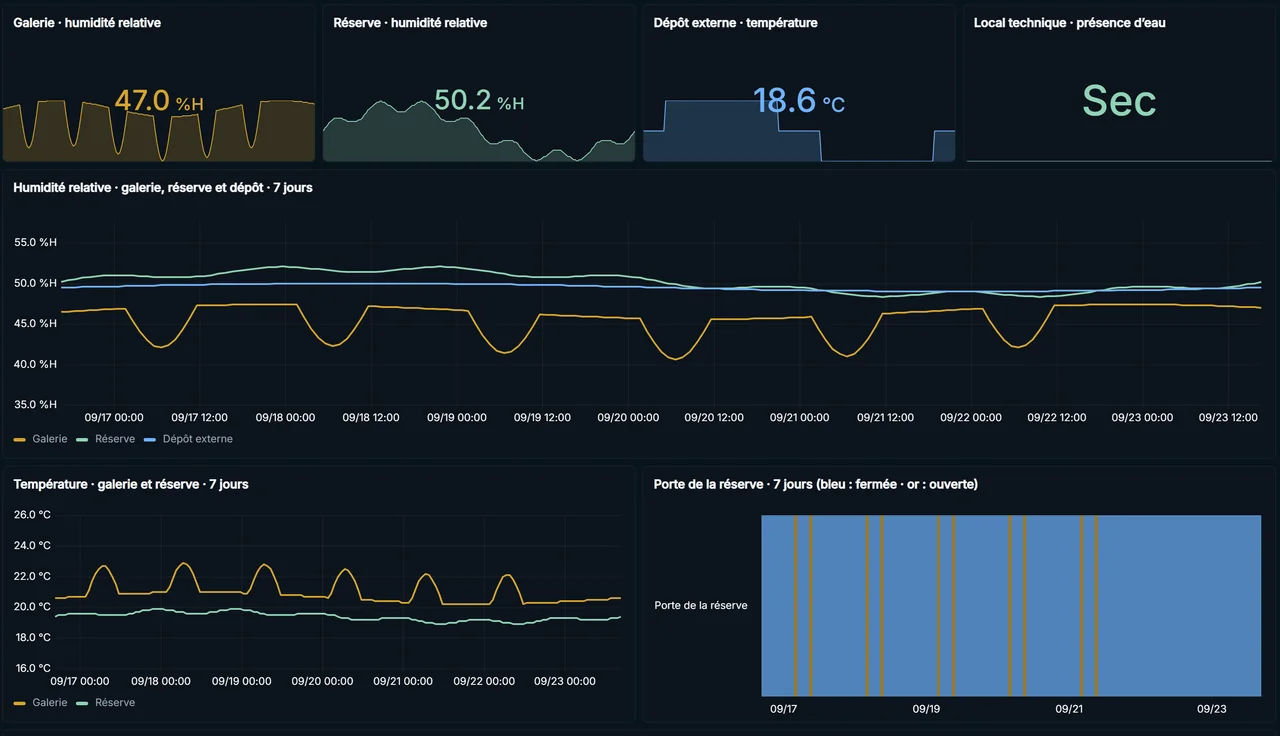Image resolution: width=1280 pixels, height=736 pixels.
Task: Open the 7-day relative humidity chart panel title
Action: [163, 187]
